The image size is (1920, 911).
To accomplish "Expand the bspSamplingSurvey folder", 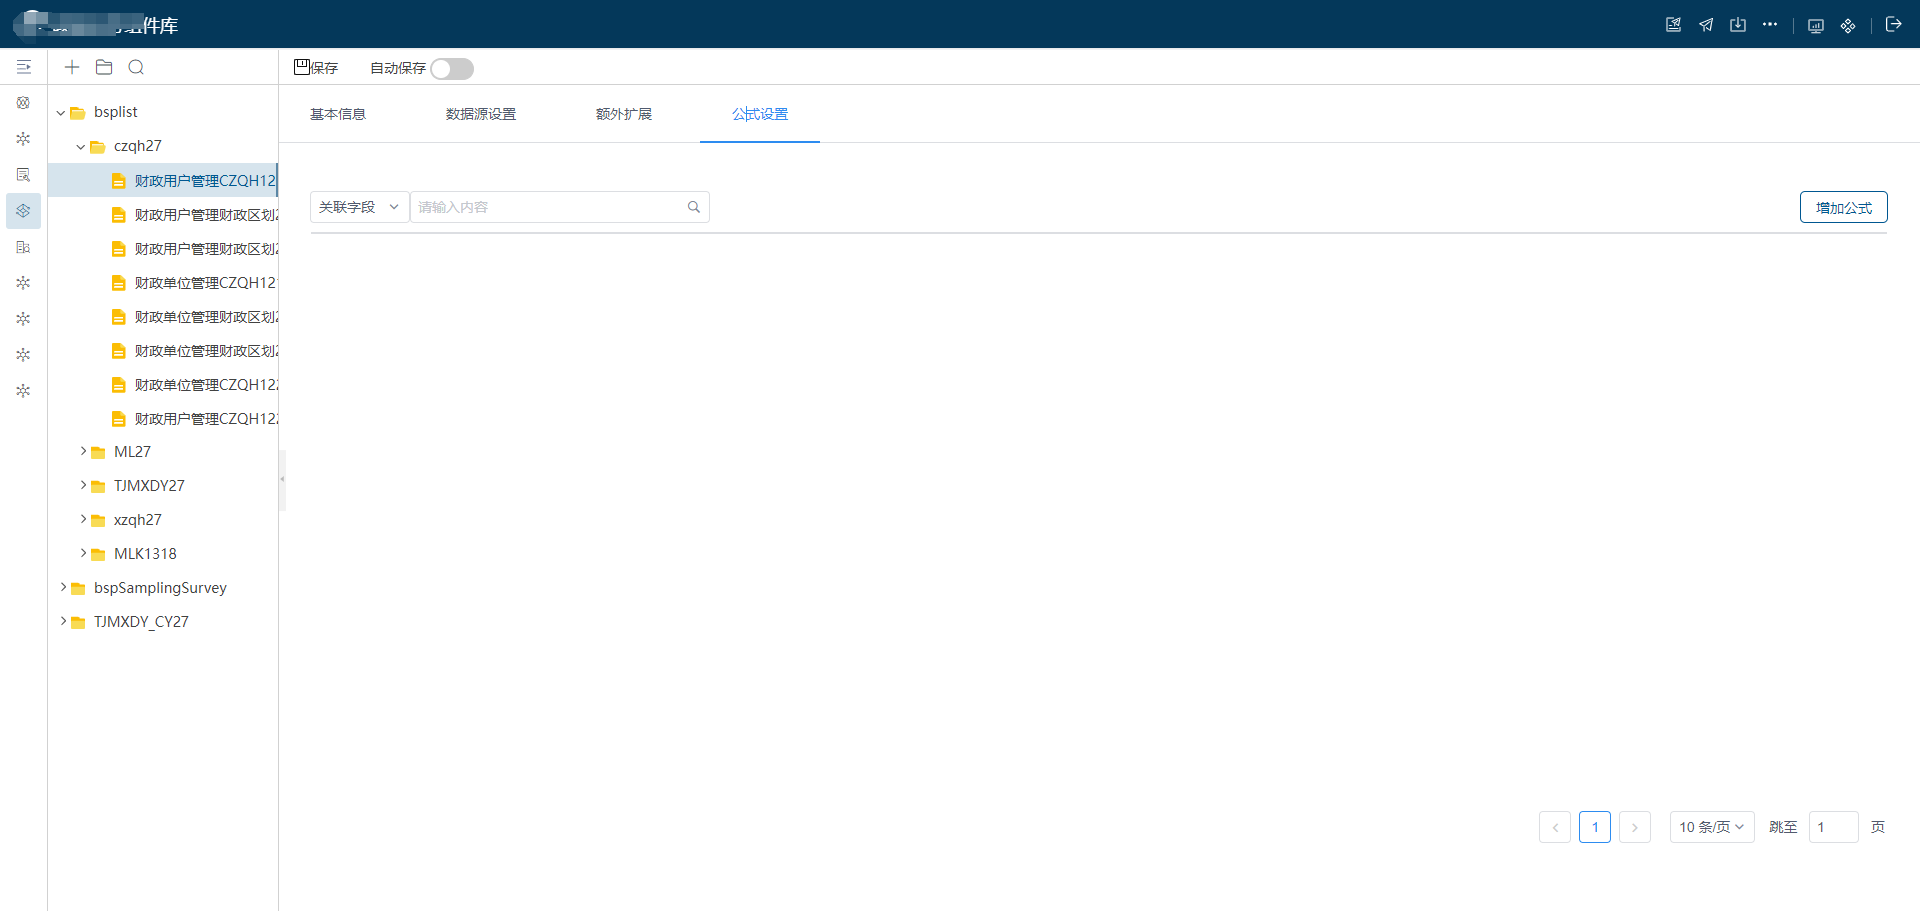I will click(x=63, y=588).
